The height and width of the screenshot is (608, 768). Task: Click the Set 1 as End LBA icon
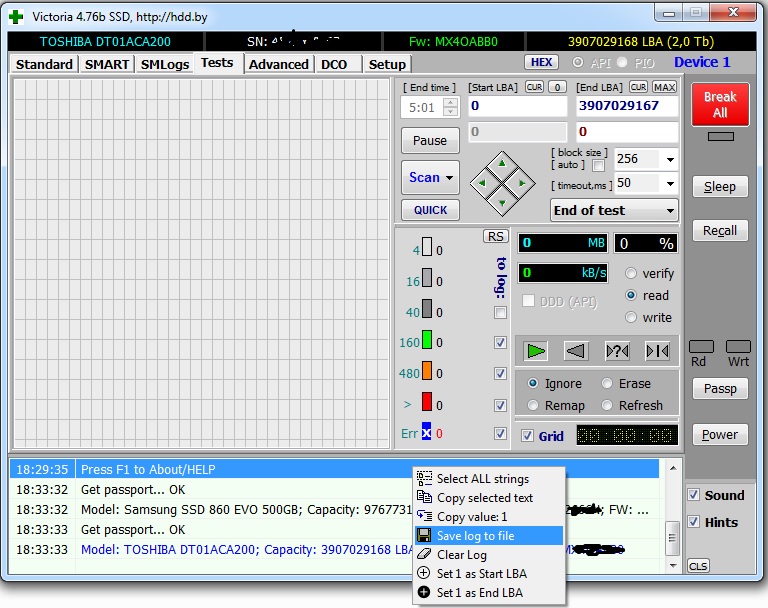click(x=424, y=592)
